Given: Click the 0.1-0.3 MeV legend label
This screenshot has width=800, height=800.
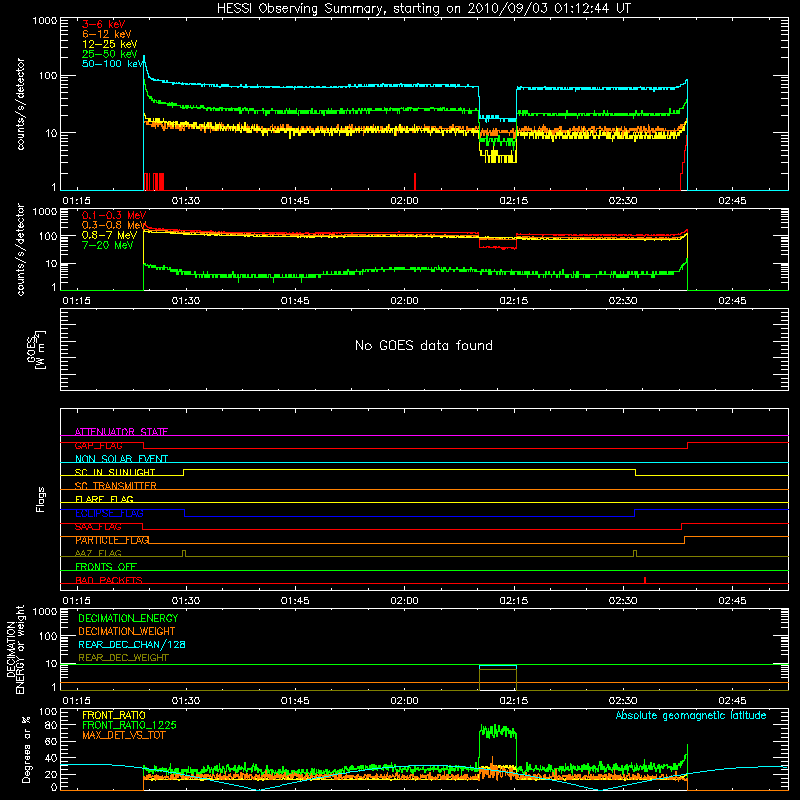Looking at the screenshot, I should pos(114,215).
